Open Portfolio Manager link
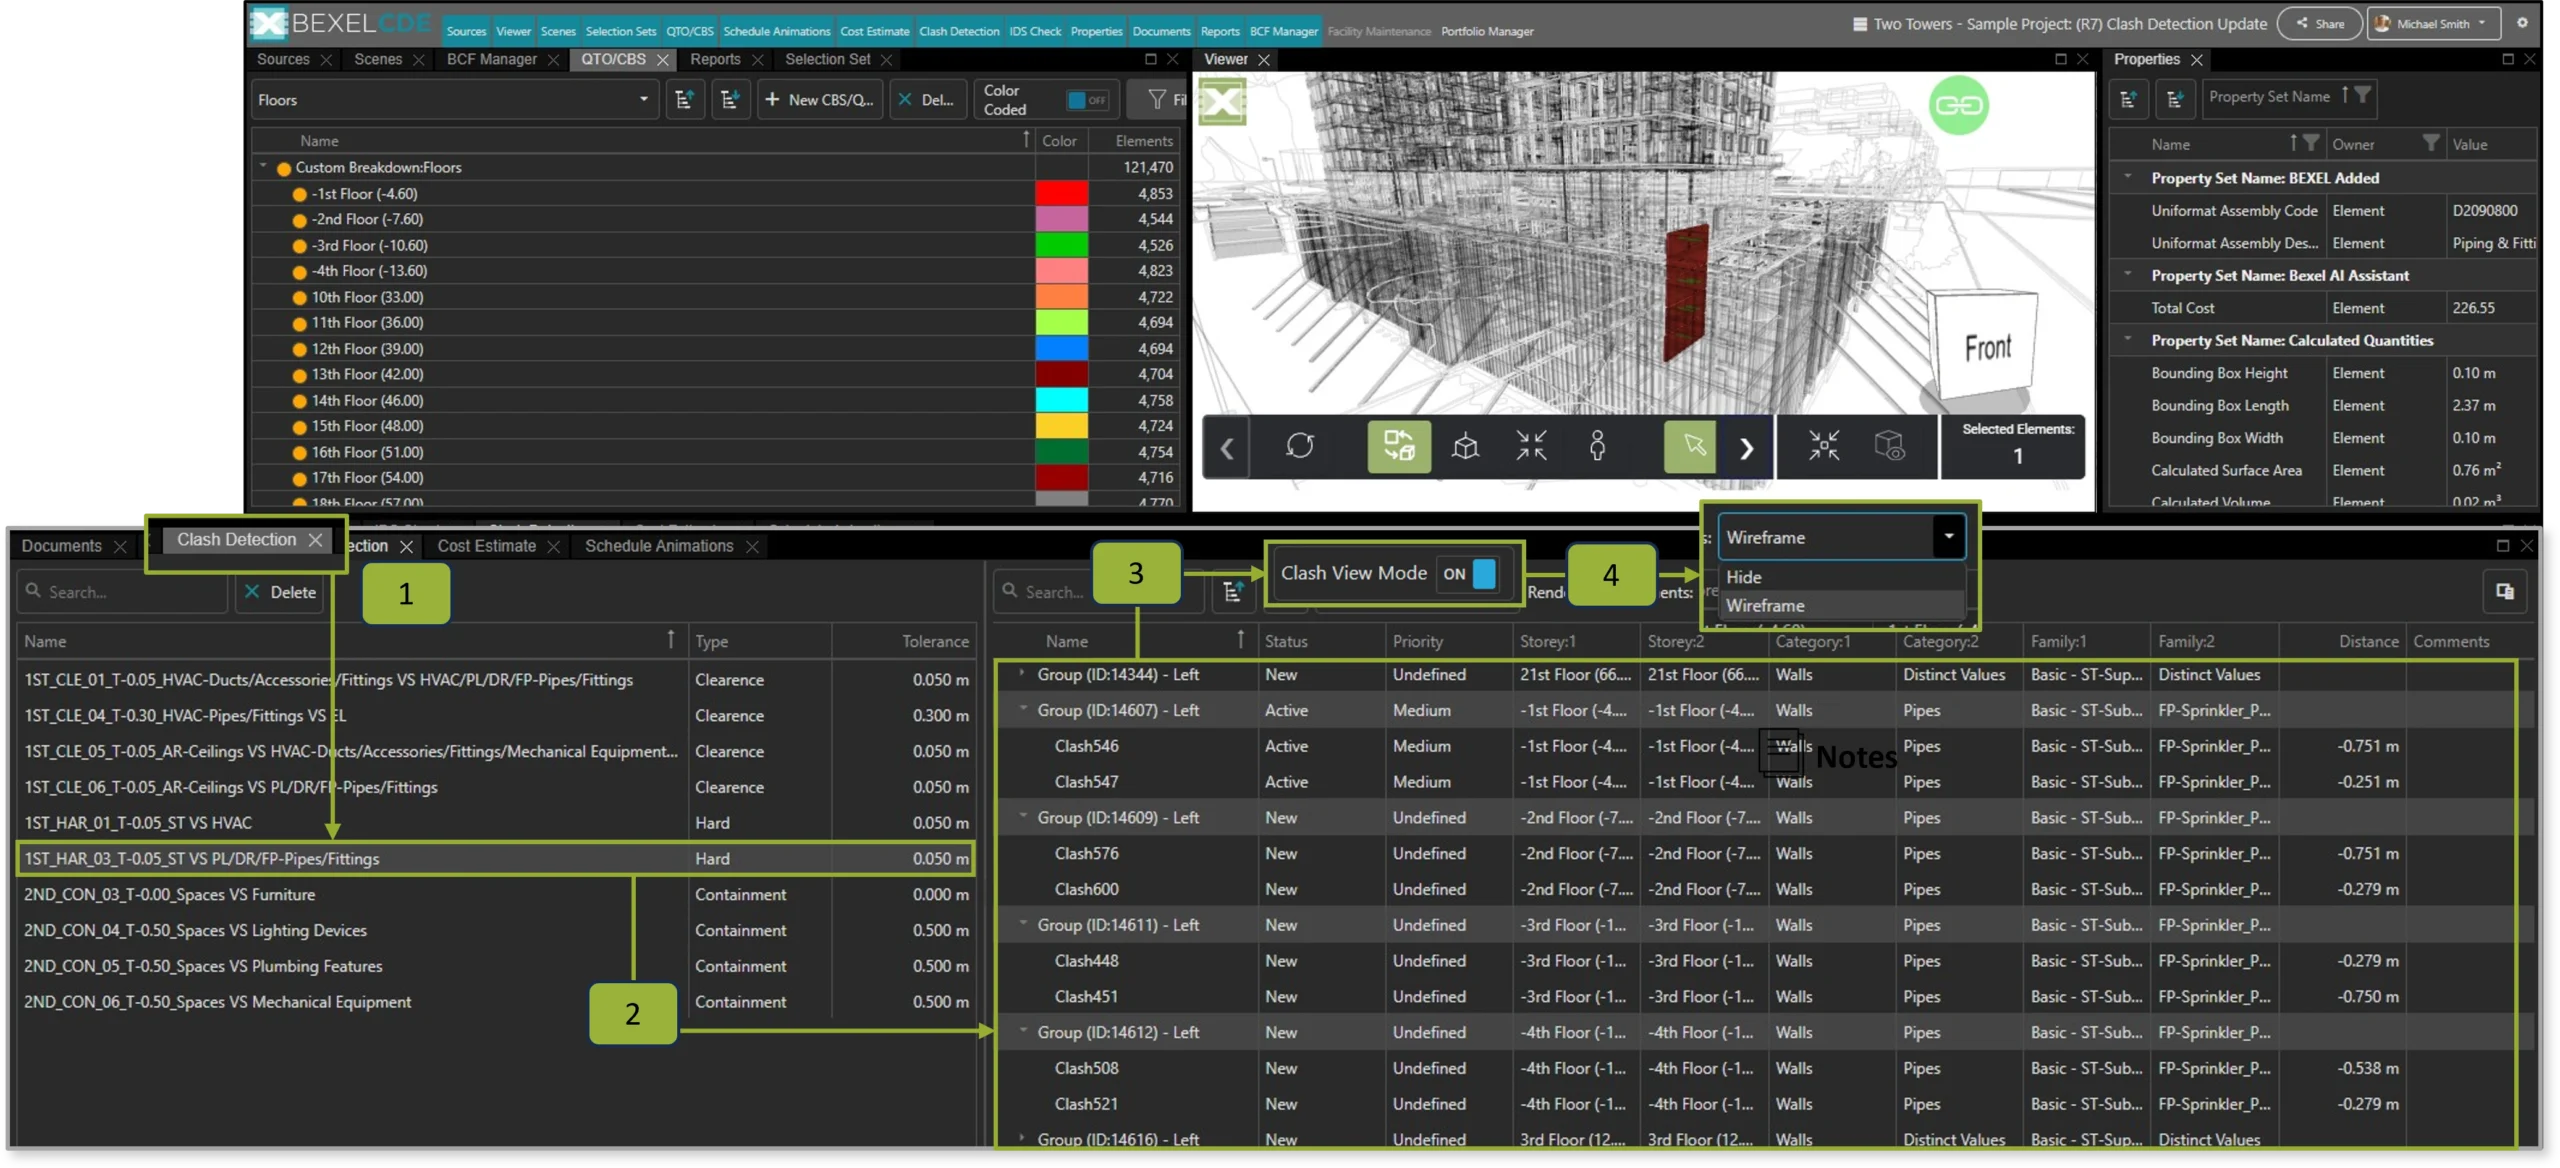The height and width of the screenshot is (1168, 2560). coord(1486,31)
